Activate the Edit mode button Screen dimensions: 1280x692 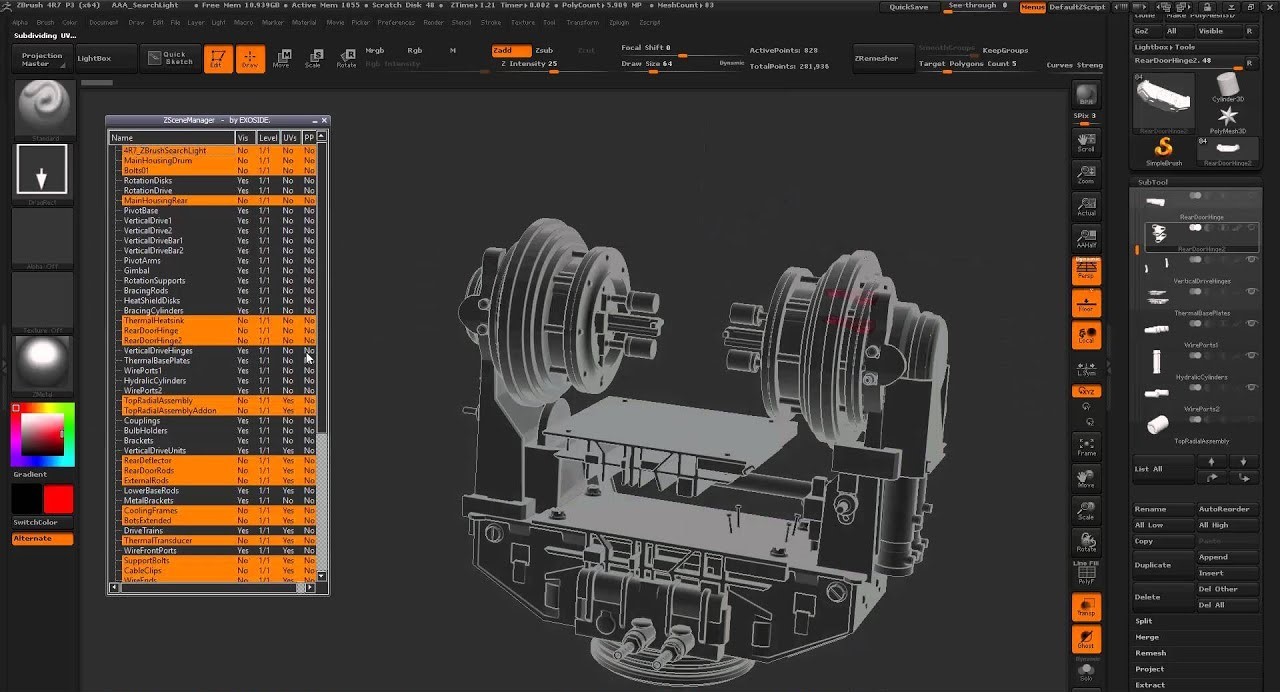[217, 59]
